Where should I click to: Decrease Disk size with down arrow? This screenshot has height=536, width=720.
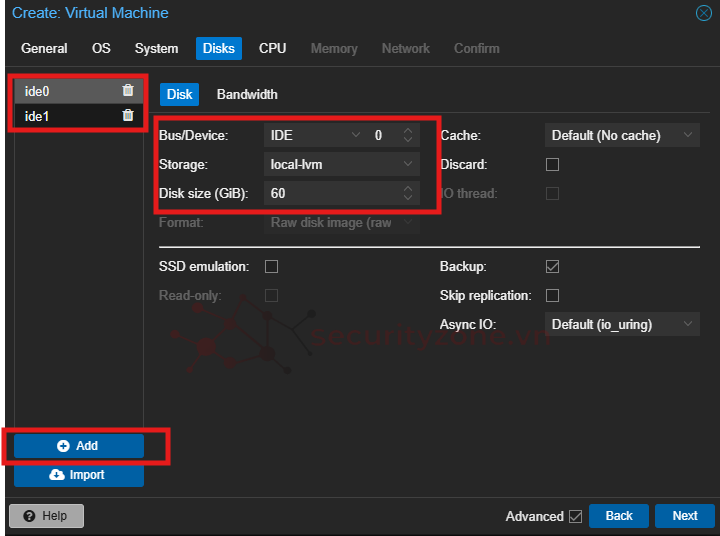tap(408, 198)
